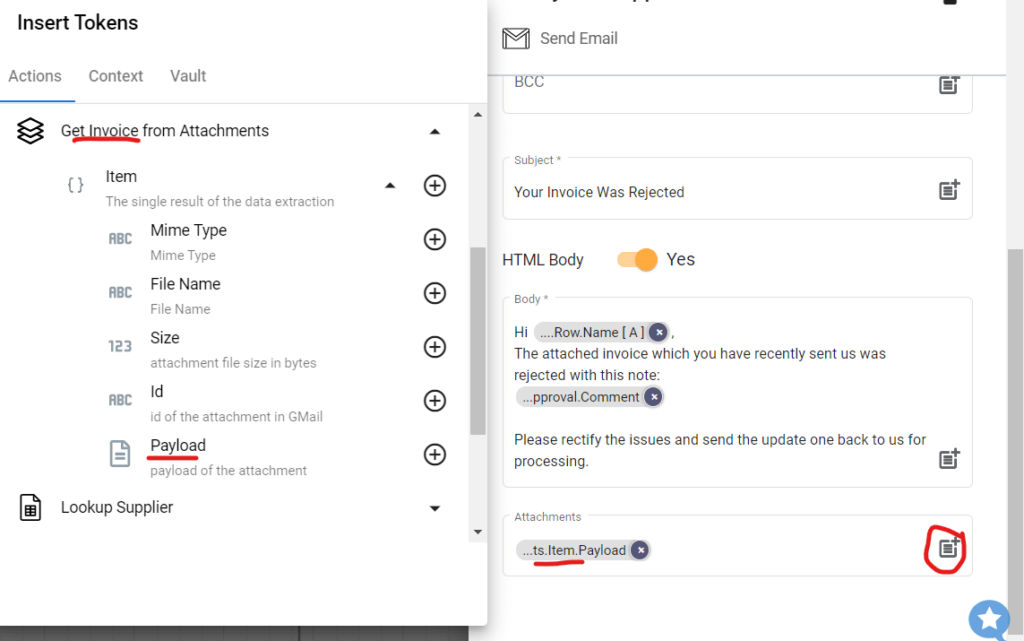Screen dimensions: 1024x641
Task: Open the insert token icon in Body field
Action: [948, 459]
